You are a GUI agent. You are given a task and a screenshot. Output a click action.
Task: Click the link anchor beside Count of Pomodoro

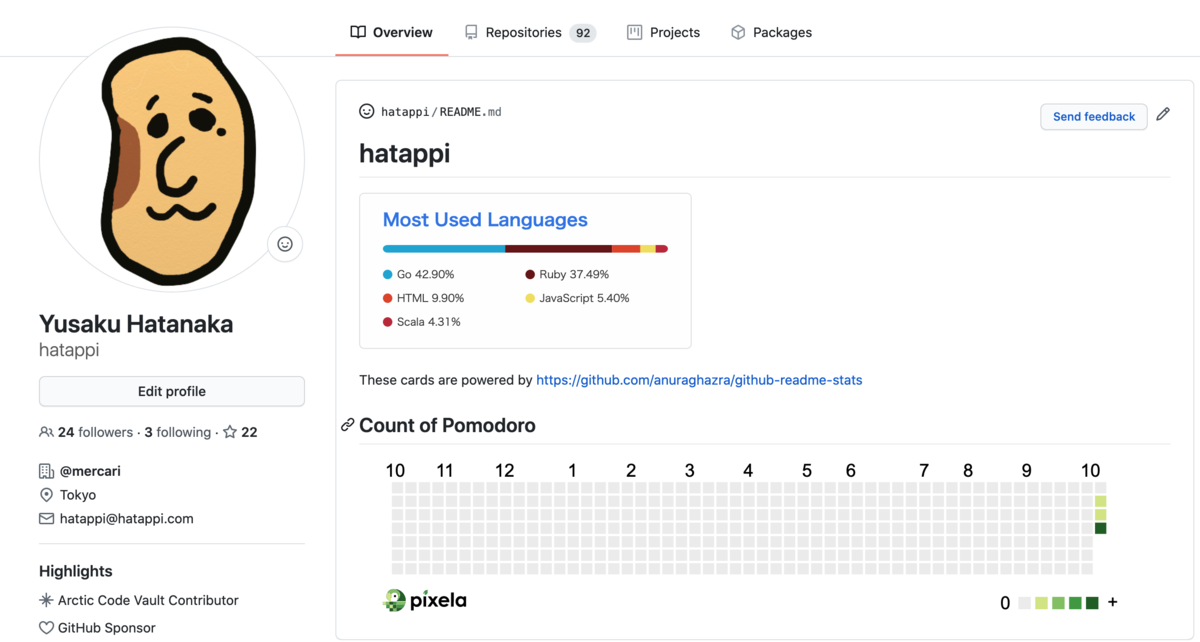pyautogui.click(x=347, y=424)
